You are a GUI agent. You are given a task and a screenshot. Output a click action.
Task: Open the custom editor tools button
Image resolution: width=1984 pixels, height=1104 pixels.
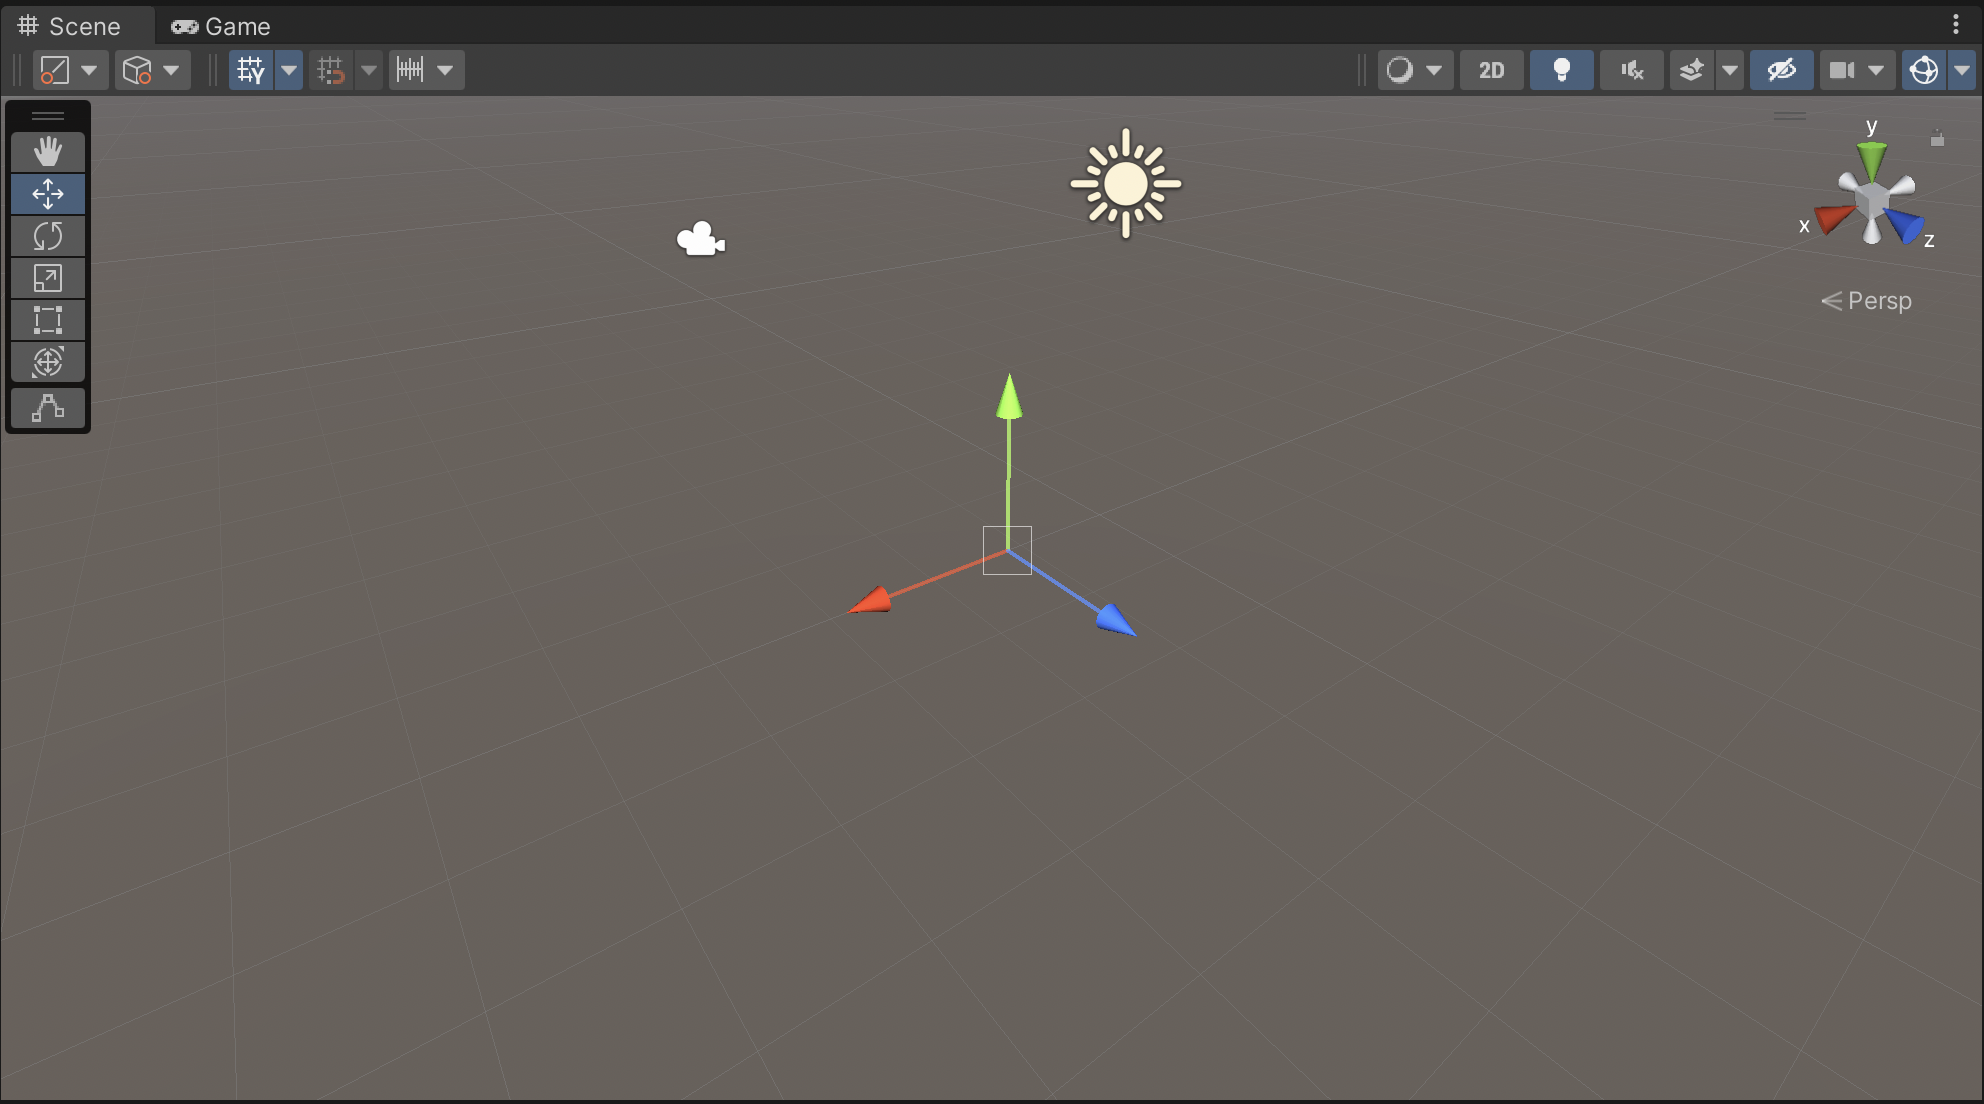point(47,408)
